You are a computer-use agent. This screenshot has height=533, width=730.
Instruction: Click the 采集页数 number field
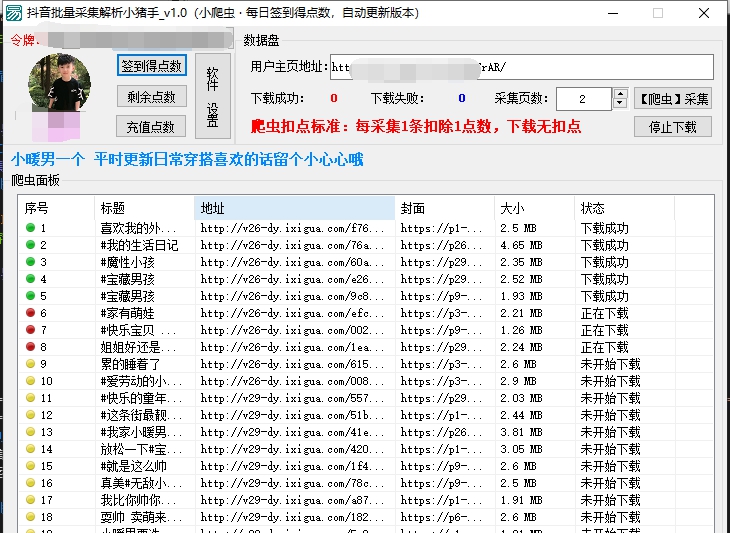pos(583,99)
